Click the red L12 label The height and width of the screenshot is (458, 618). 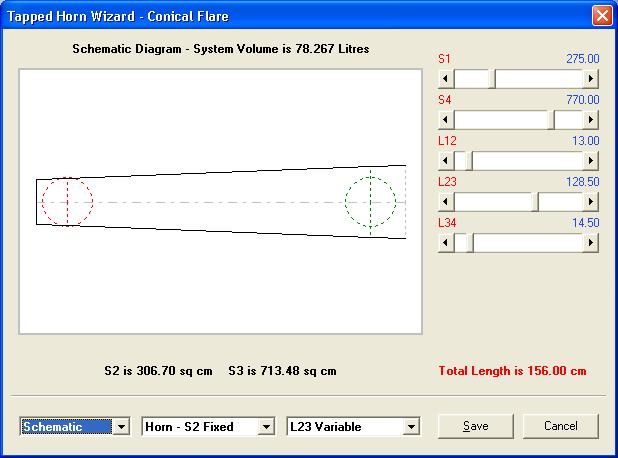coord(447,141)
